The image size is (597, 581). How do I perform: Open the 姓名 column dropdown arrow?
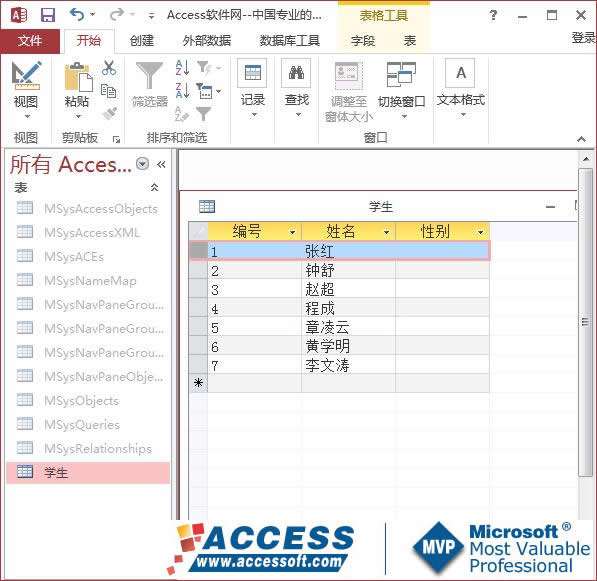tap(386, 232)
